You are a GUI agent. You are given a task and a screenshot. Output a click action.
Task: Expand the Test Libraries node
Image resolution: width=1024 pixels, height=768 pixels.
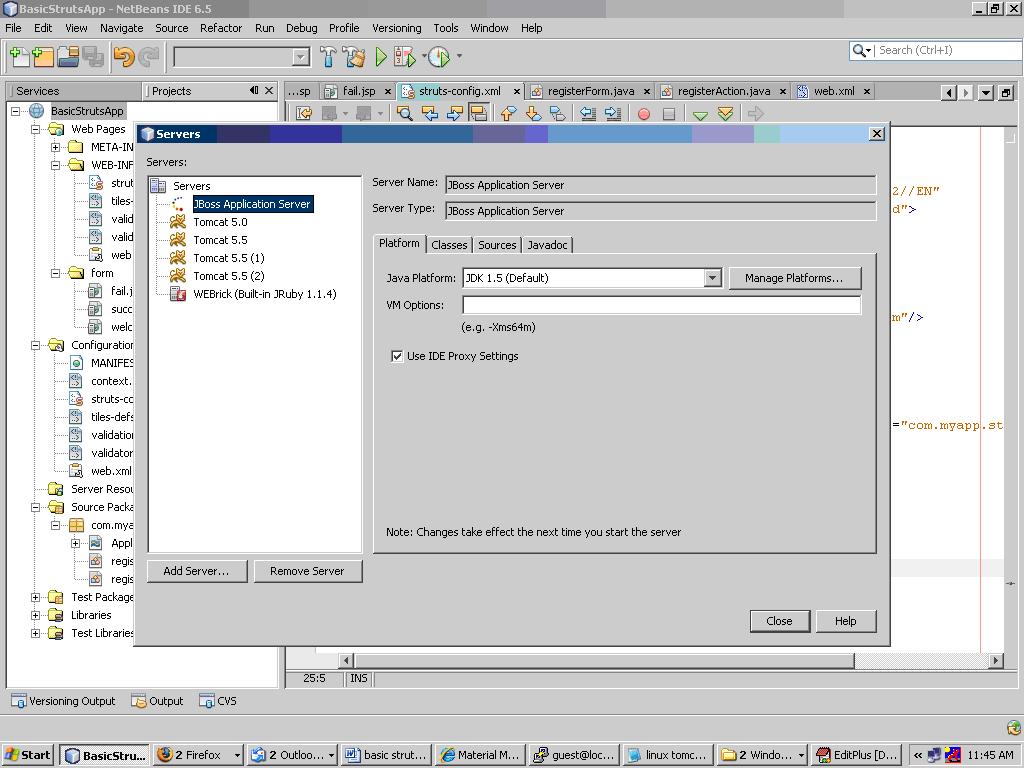point(36,633)
